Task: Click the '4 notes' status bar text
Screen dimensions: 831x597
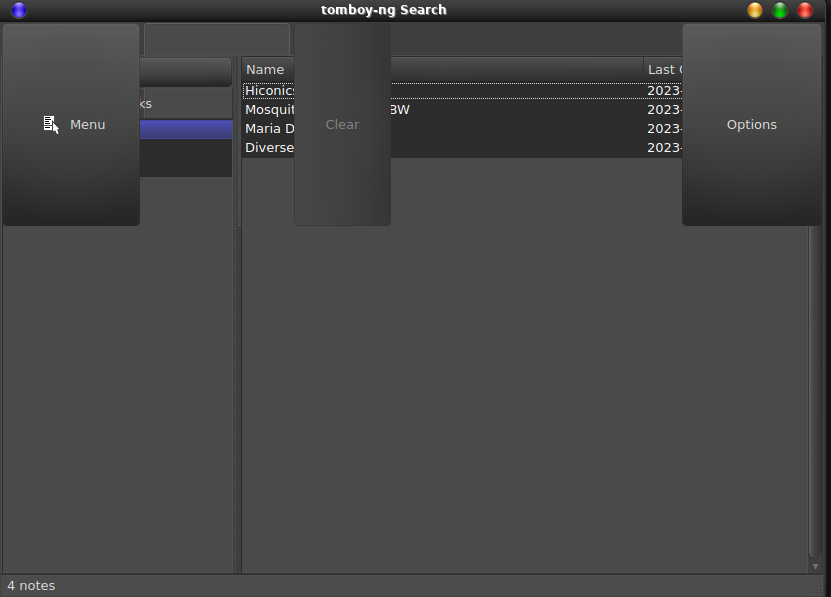Action: (31, 585)
